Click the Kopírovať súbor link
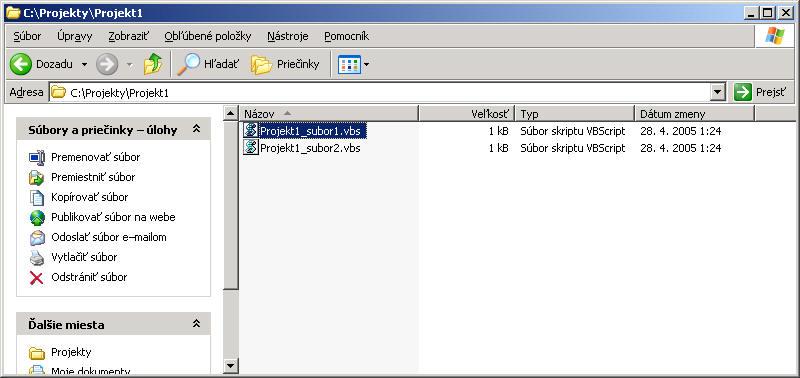This screenshot has width=800, height=378. tap(90, 197)
